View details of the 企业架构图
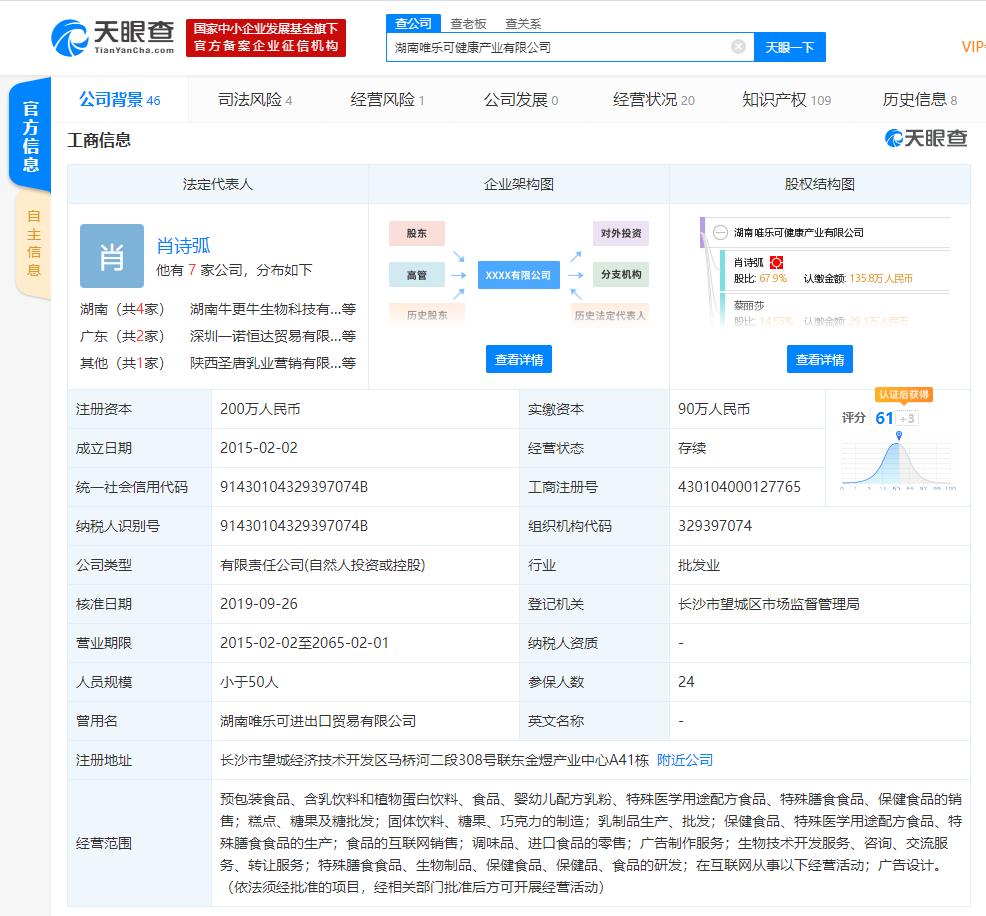 [x=519, y=359]
